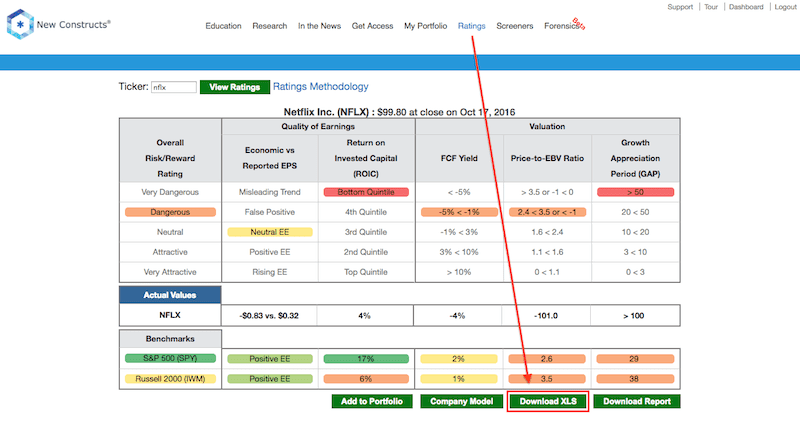Click the 2.6 Price-to-EBV benchmark cell

547,359
